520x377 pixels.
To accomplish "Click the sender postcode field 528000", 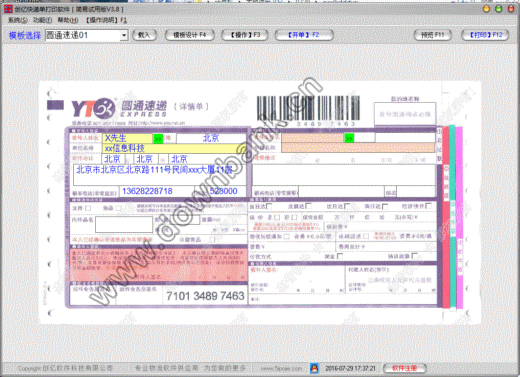I will tap(228, 191).
